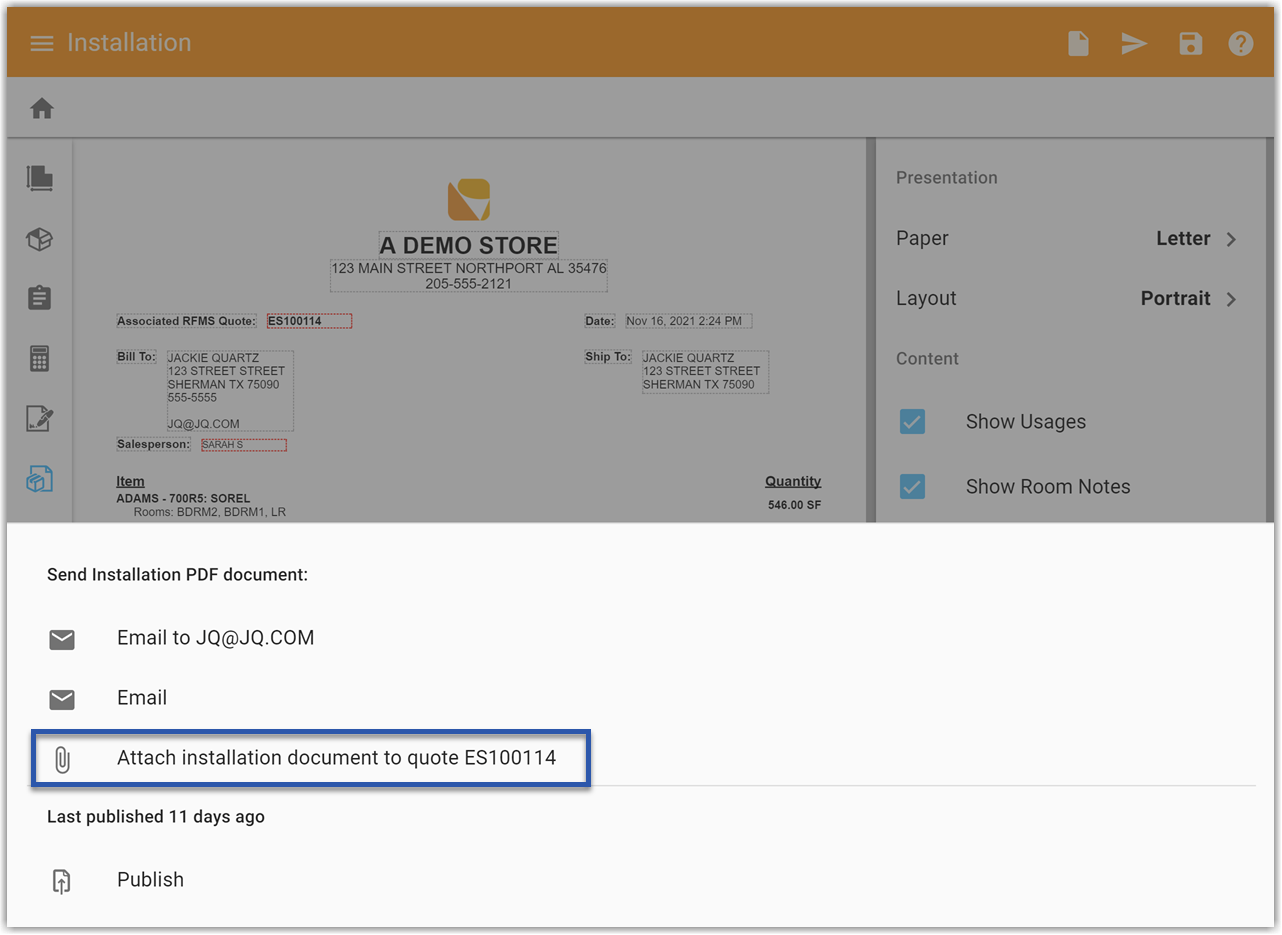Image resolution: width=1282 pixels, height=935 pixels.
Task: Click the edit document pencil sidebar icon
Action: click(39, 419)
